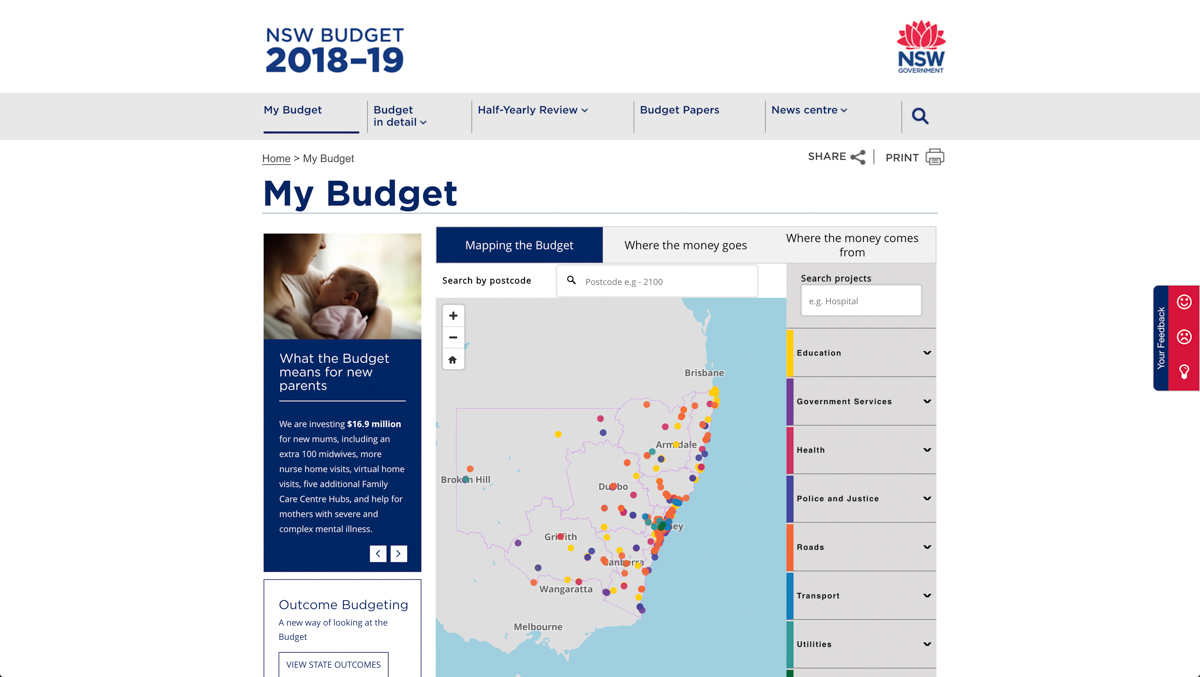Screen dimensions: 1200x677
Task: Give happy smiley feedback
Action: click(x=1184, y=302)
